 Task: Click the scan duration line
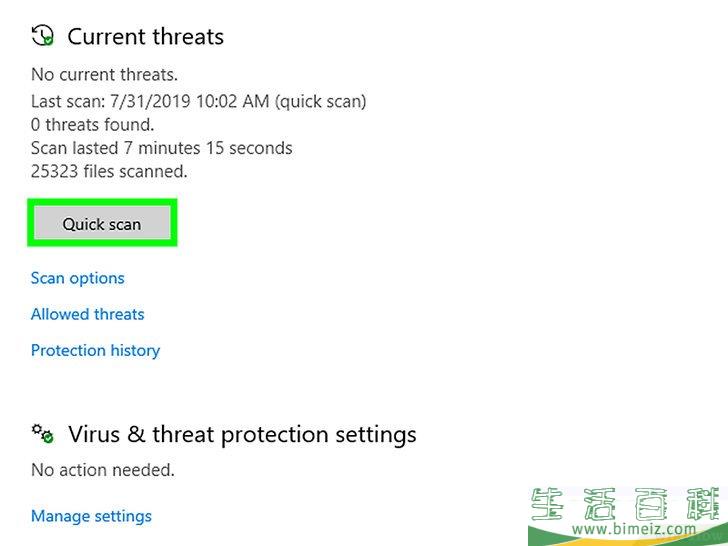pos(162,148)
